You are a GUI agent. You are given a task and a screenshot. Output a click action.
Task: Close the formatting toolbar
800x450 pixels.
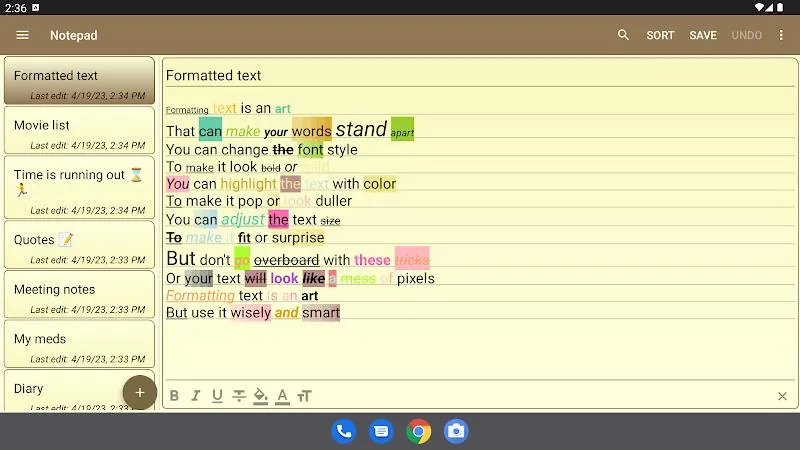click(x=782, y=396)
